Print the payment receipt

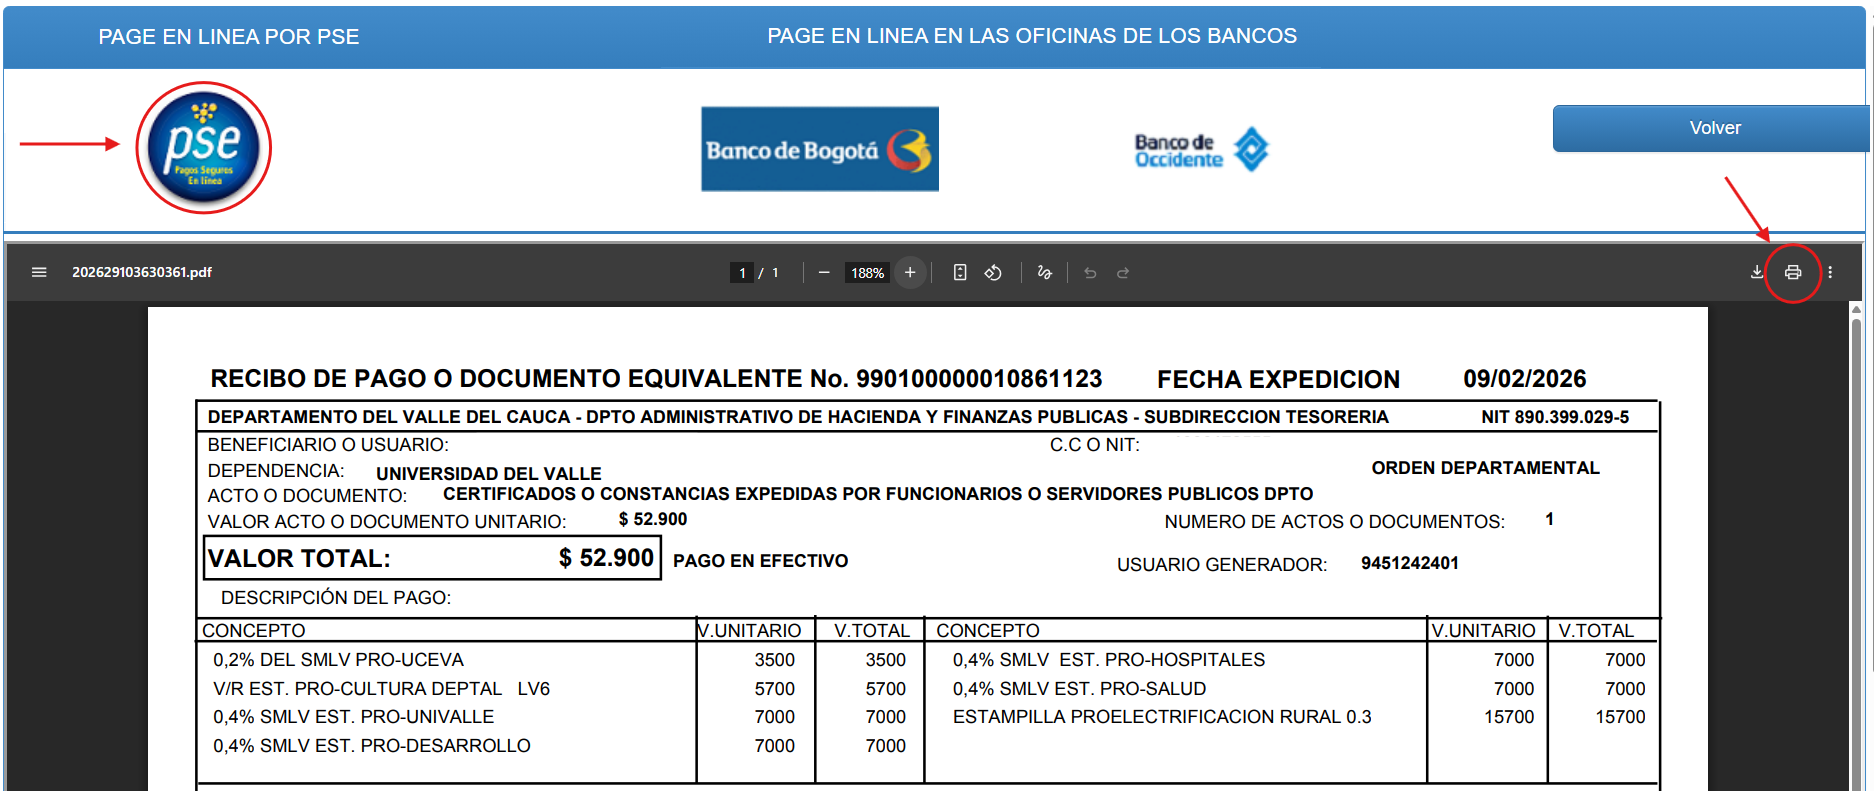[x=1793, y=272]
